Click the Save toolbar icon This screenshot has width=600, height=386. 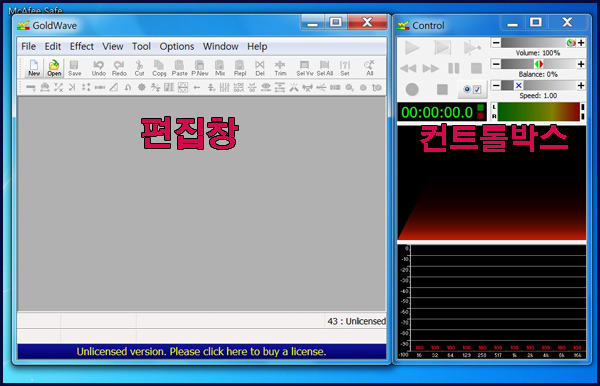click(x=75, y=68)
